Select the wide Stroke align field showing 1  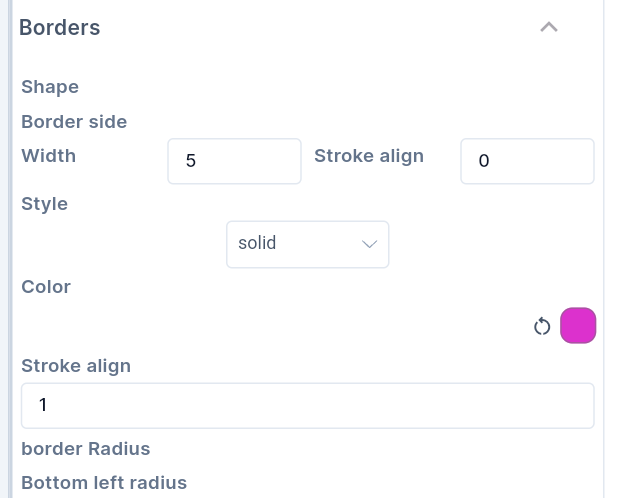click(307, 405)
